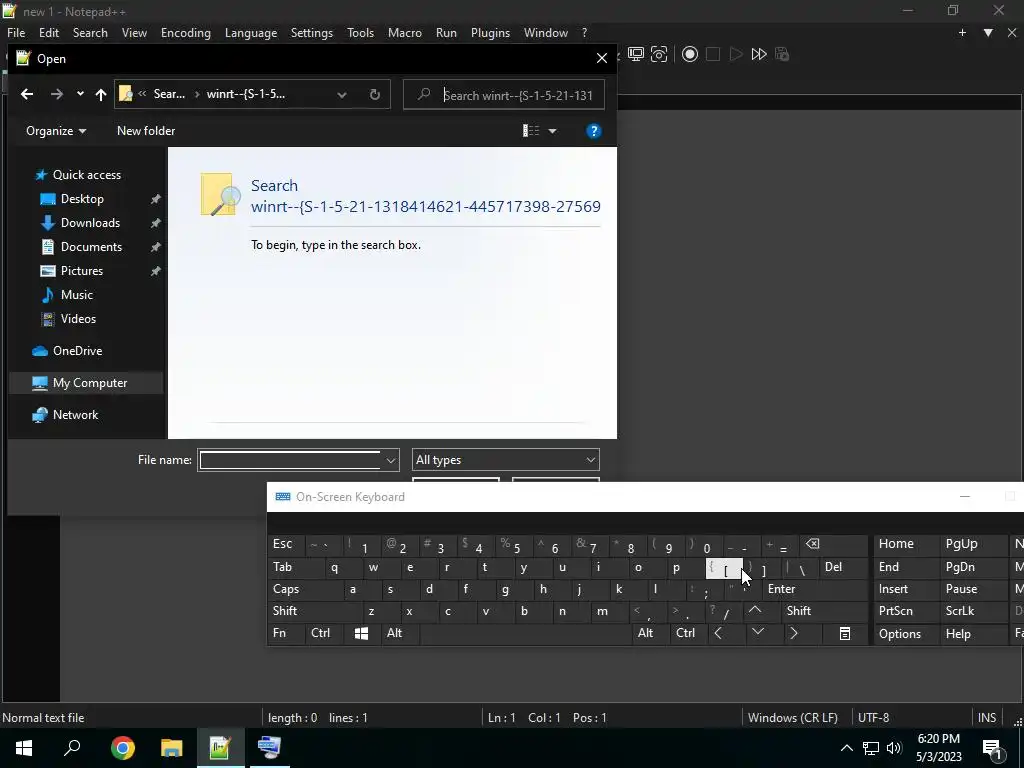Open File Explorer from the taskbar
Screen dimensions: 1024x768
[x=171, y=748]
